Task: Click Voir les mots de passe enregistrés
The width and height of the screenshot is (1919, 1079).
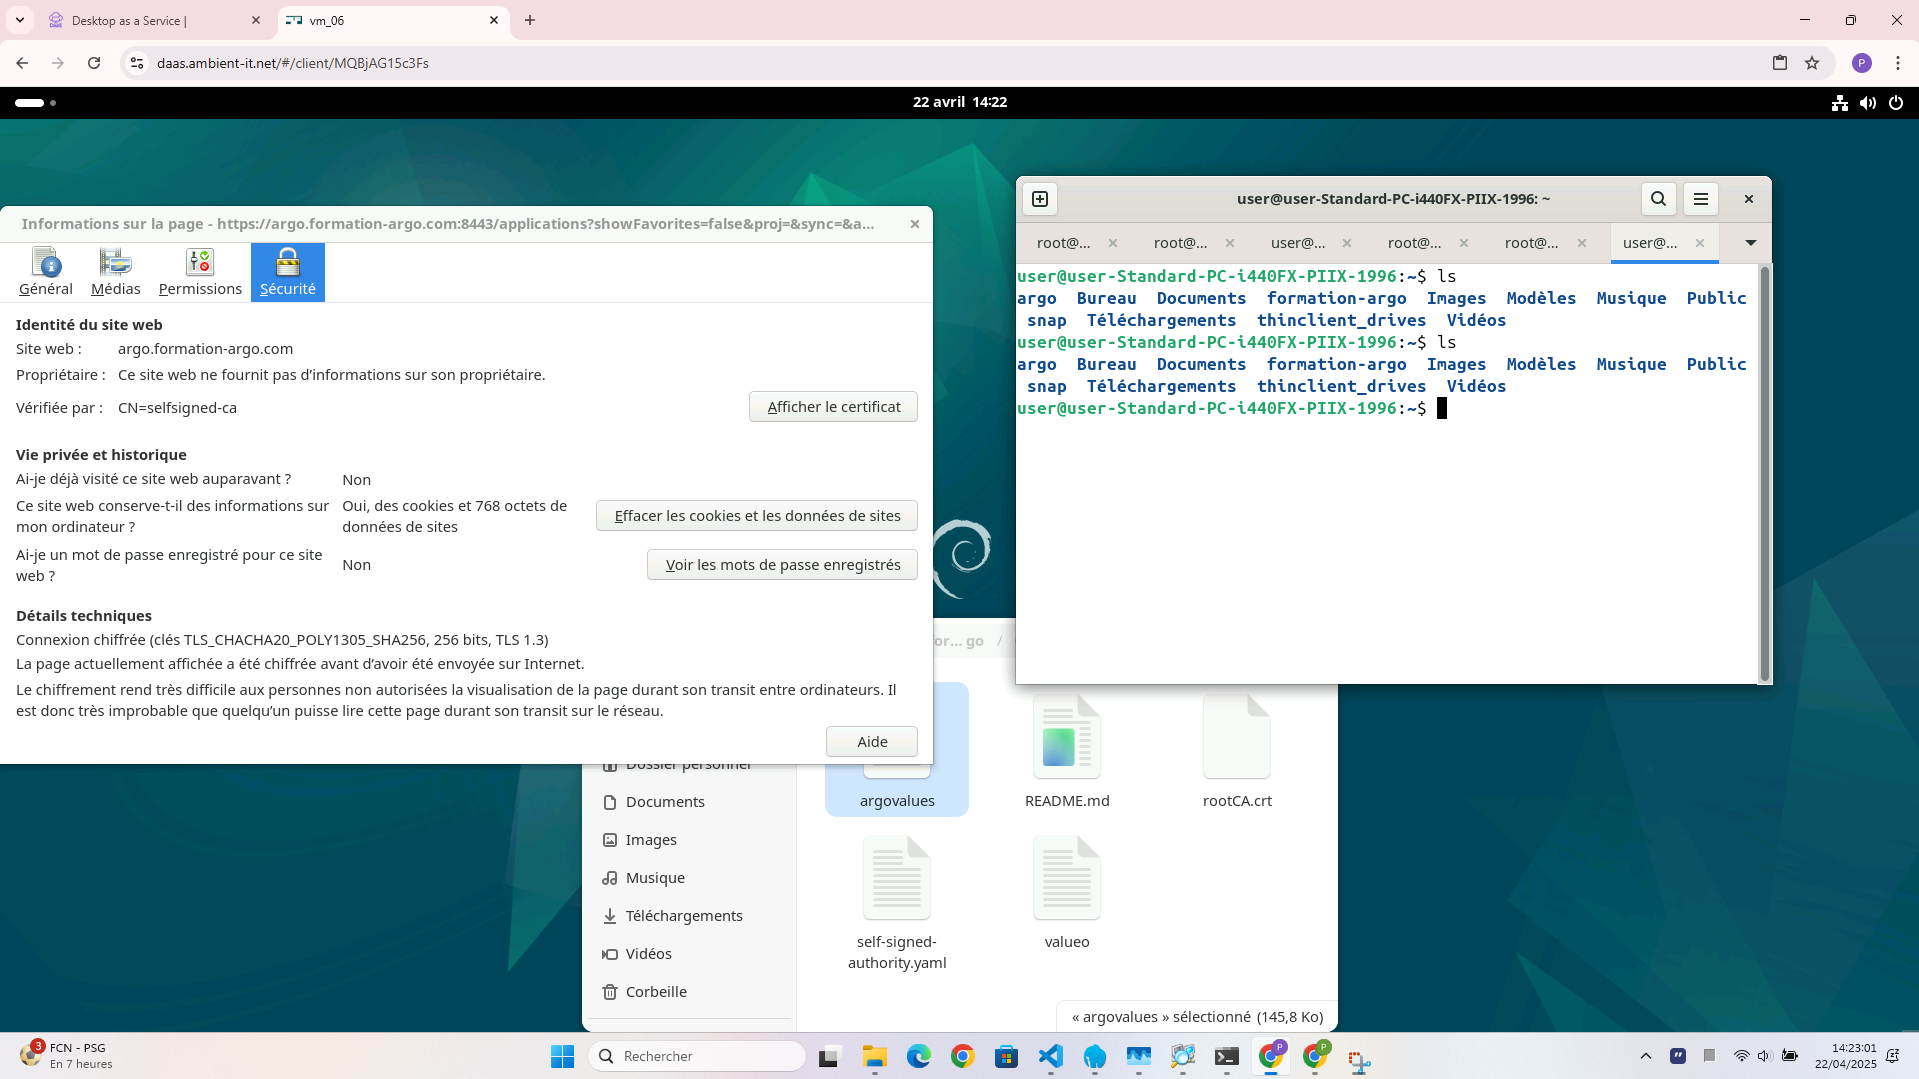Action: 782,565
